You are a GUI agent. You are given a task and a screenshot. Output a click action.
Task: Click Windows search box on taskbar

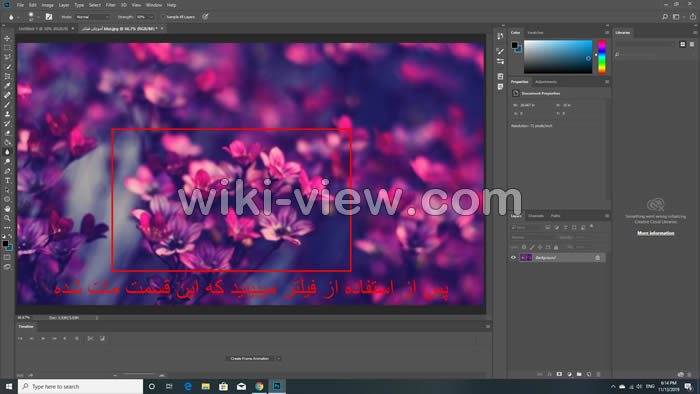point(81,386)
